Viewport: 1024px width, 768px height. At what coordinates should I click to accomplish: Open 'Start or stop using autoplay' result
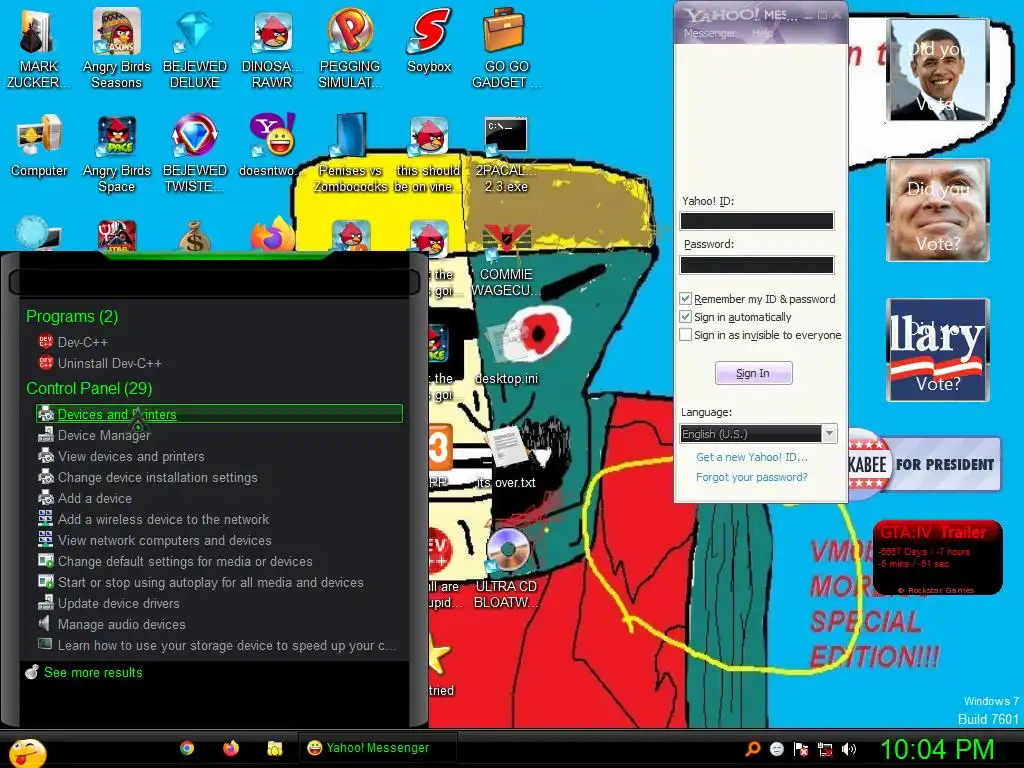click(x=219, y=582)
